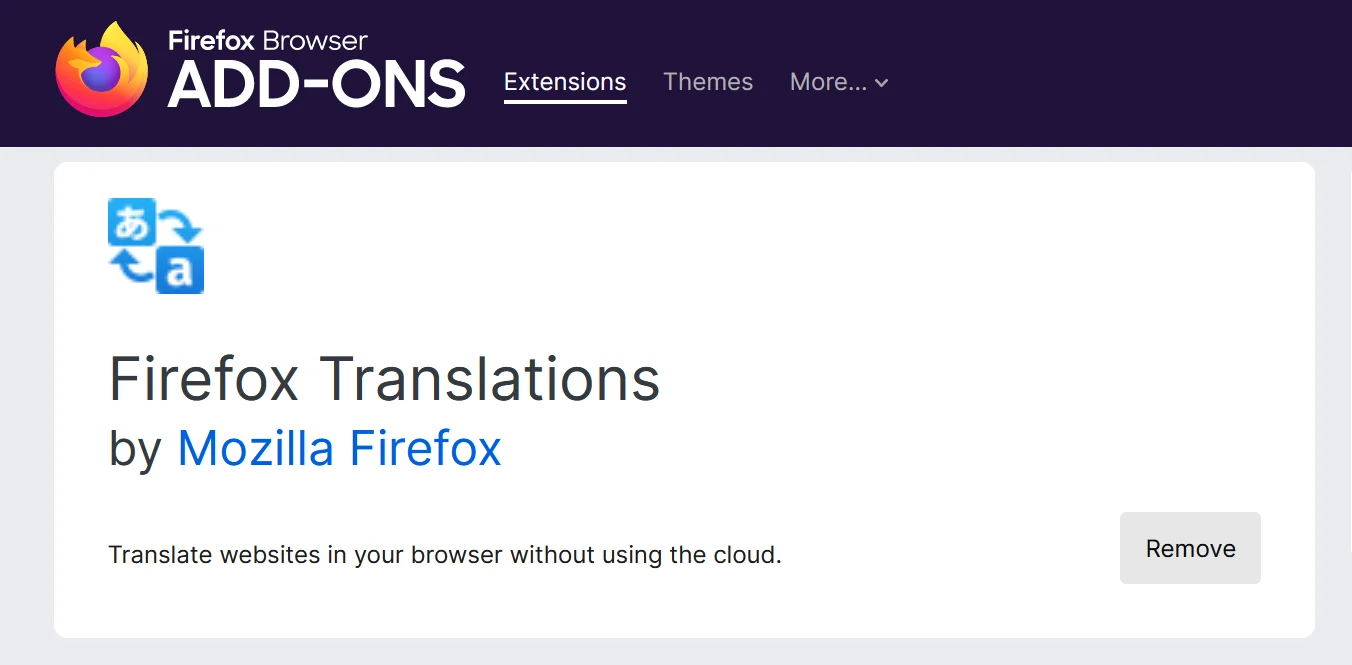Viewport: 1352px width, 665px height.
Task: Click the ADD-ONS wordmark logo
Action: (316, 85)
